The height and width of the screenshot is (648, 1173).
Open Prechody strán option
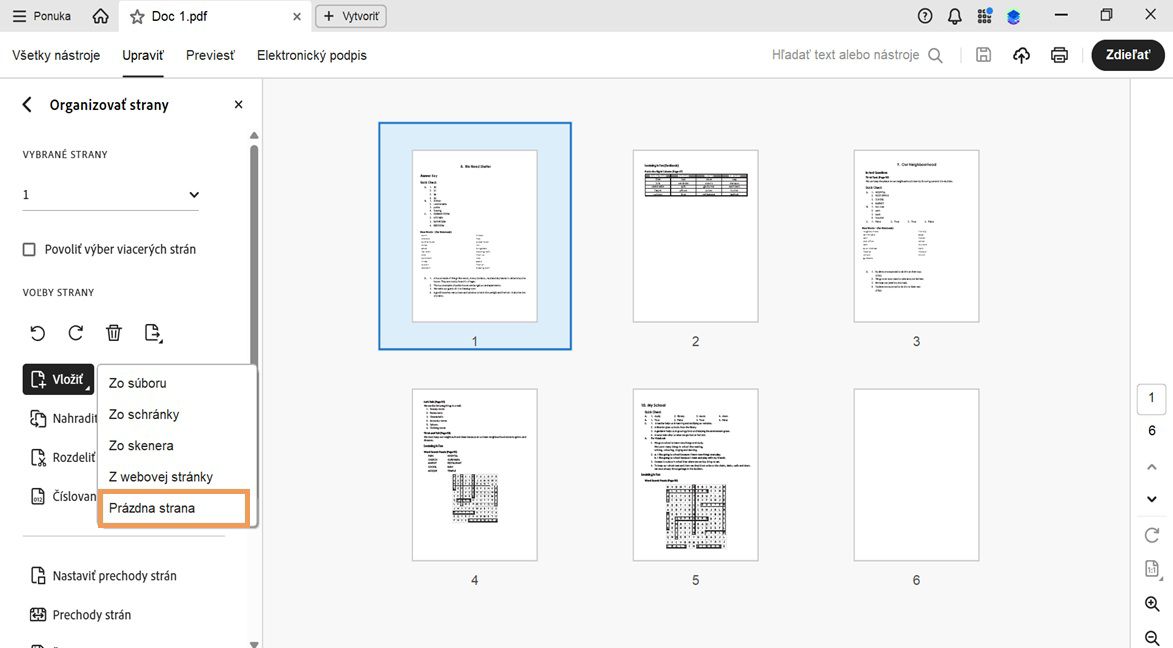pyautogui.click(x=80, y=614)
